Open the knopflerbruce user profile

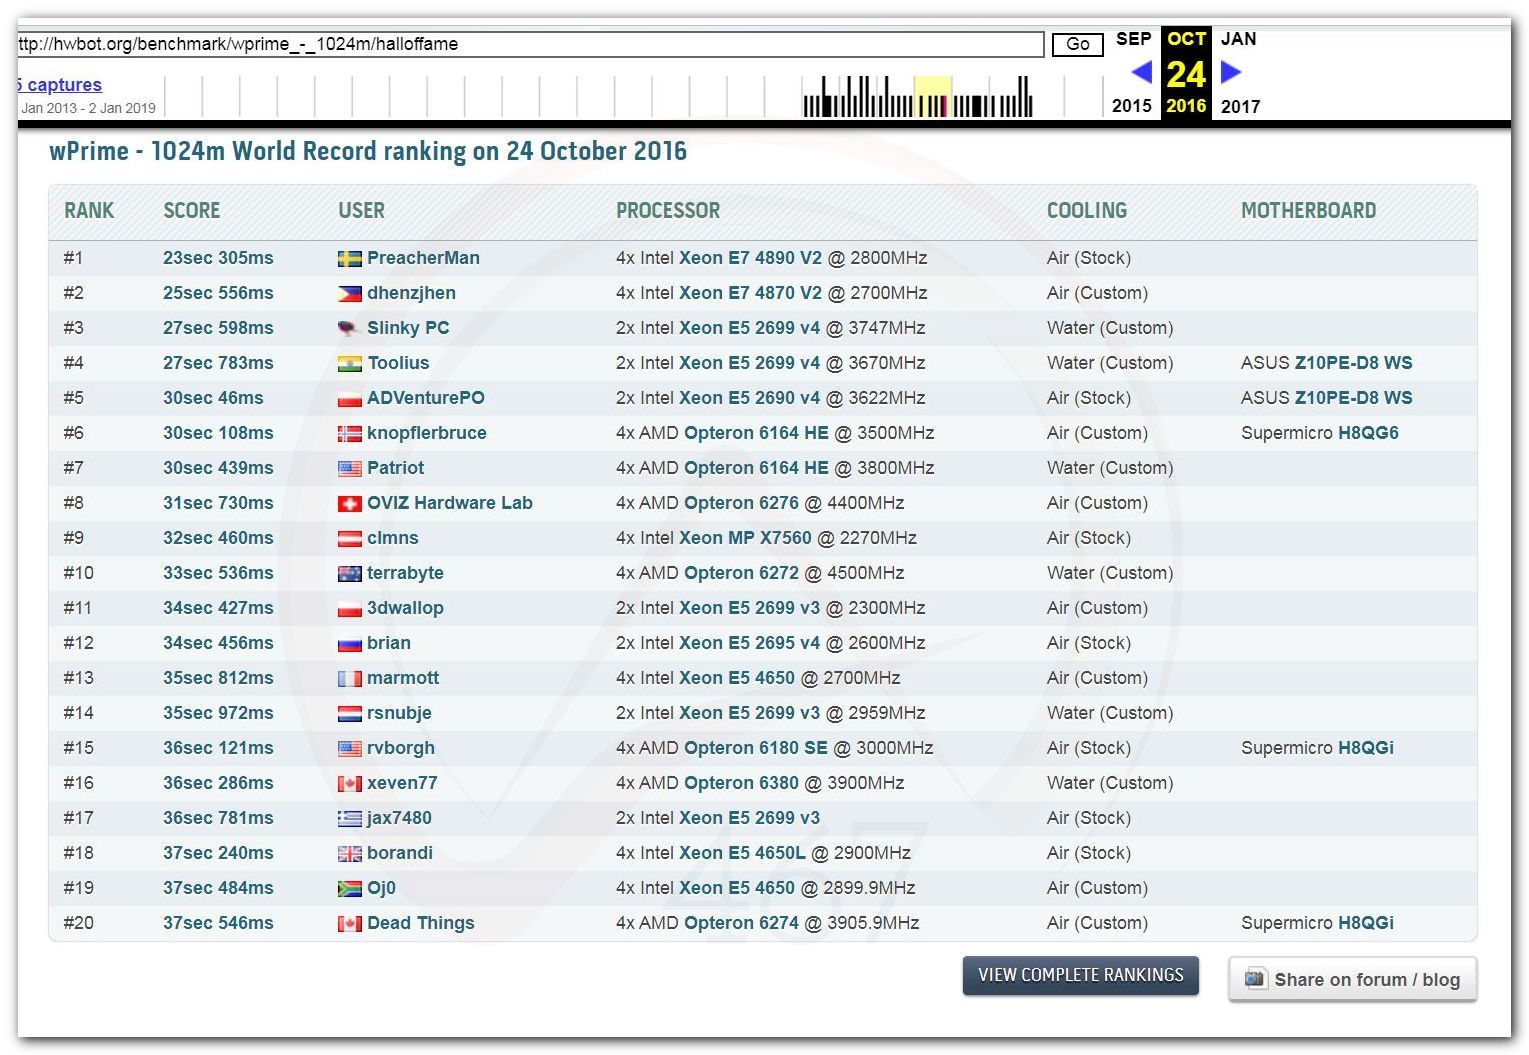point(426,433)
